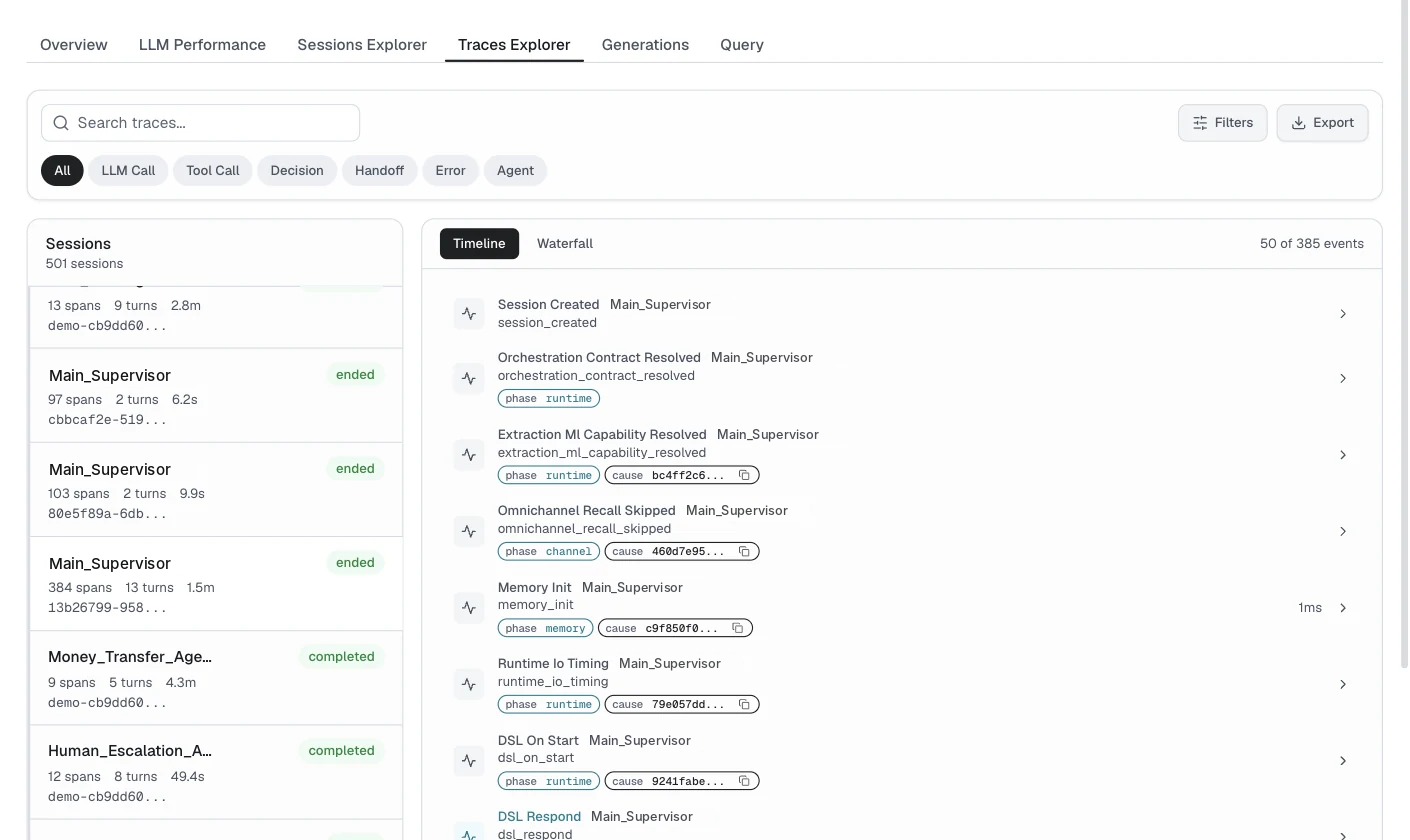Toggle the LLM Call filter chip
1410x840 pixels.
click(x=128, y=170)
